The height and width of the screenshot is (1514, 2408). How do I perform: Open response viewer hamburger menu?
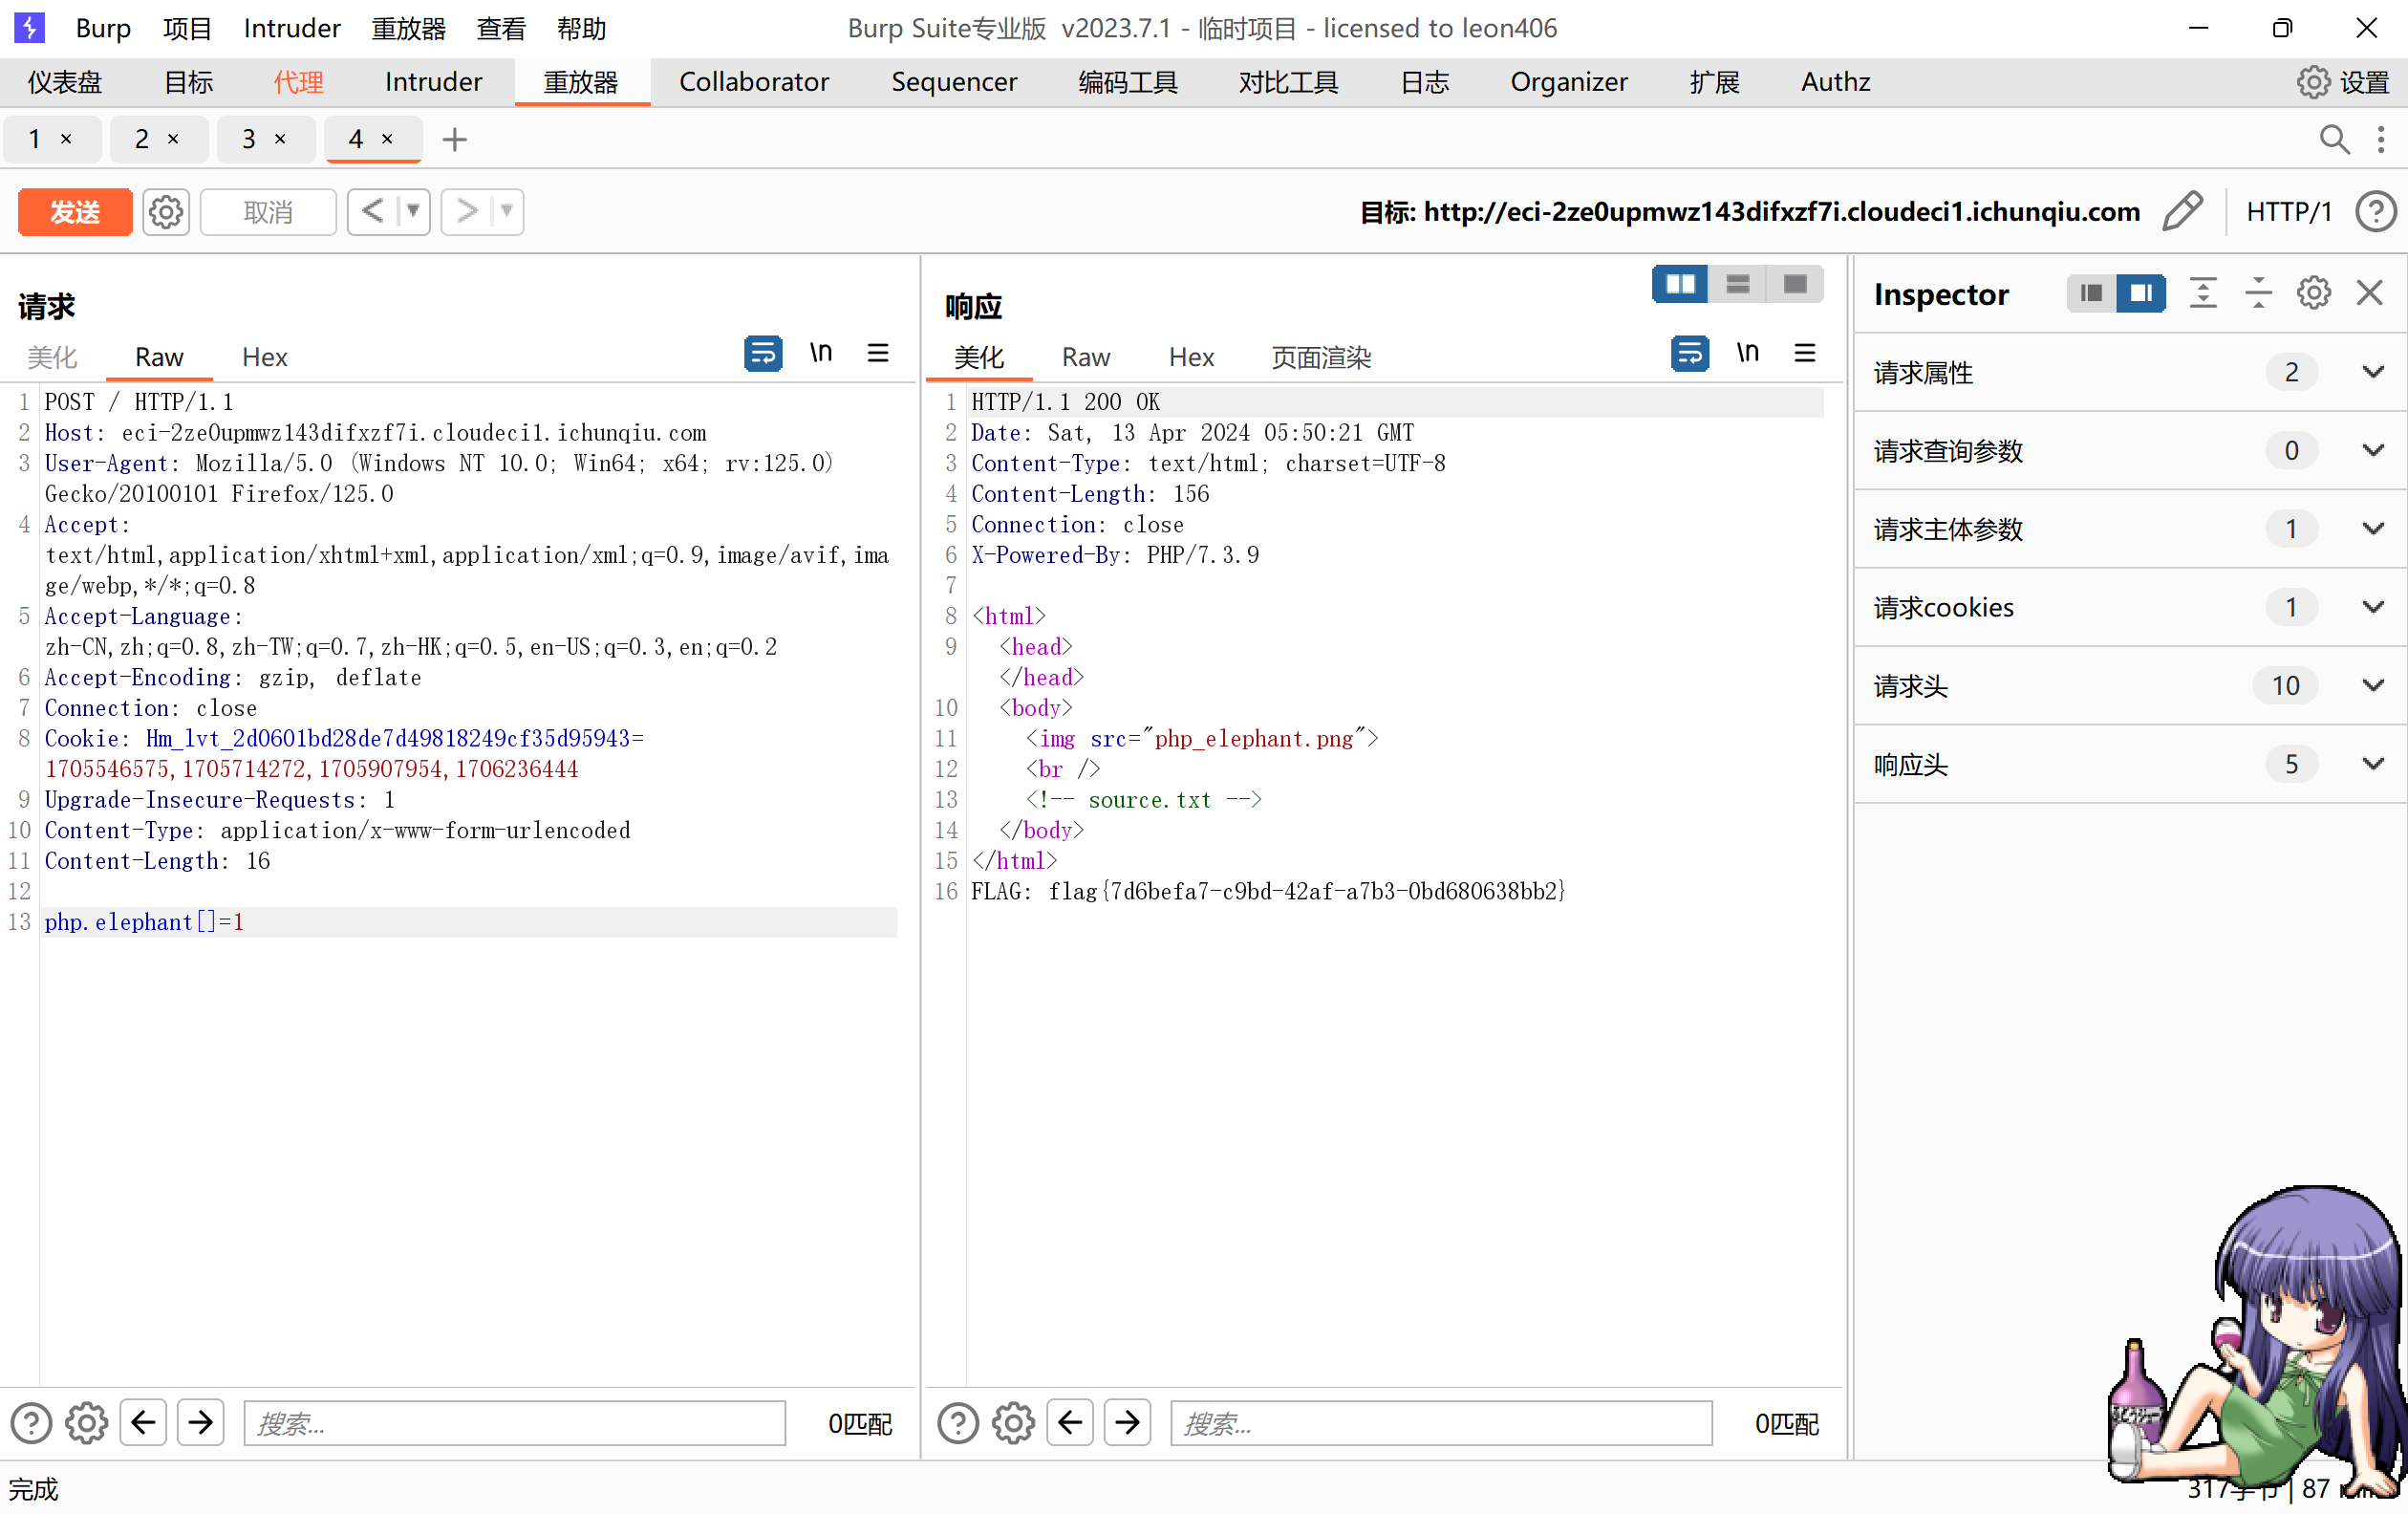(x=1805, y=353)
